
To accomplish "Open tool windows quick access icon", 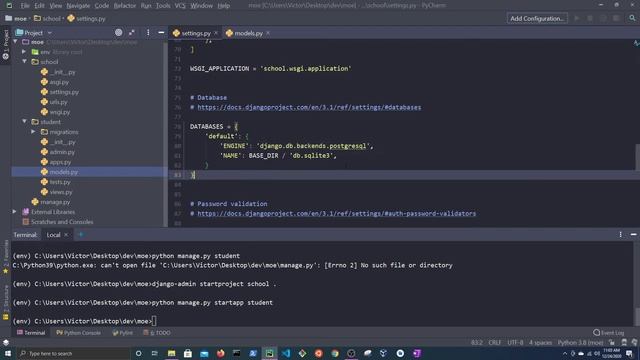I will (x=6, y=342).
